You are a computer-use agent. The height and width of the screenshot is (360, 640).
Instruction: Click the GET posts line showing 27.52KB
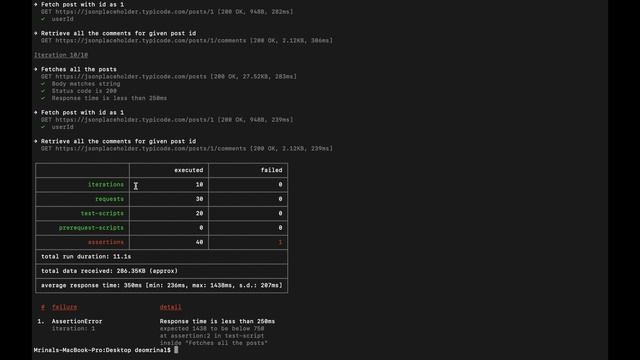[169, 76]
